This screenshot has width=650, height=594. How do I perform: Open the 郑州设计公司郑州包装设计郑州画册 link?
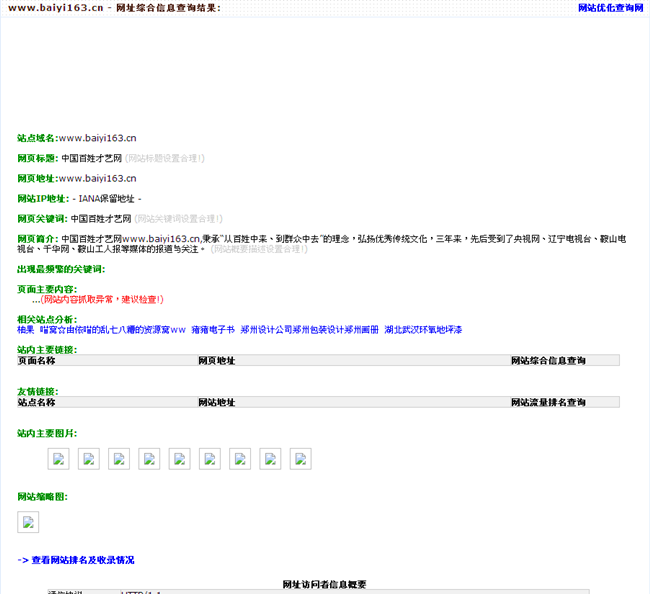point(310,329)
